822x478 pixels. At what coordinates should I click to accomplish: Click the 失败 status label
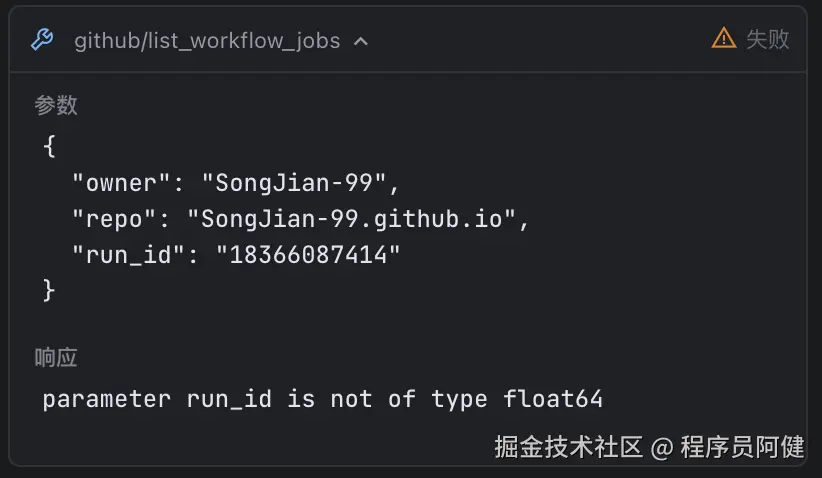[768, 39]
